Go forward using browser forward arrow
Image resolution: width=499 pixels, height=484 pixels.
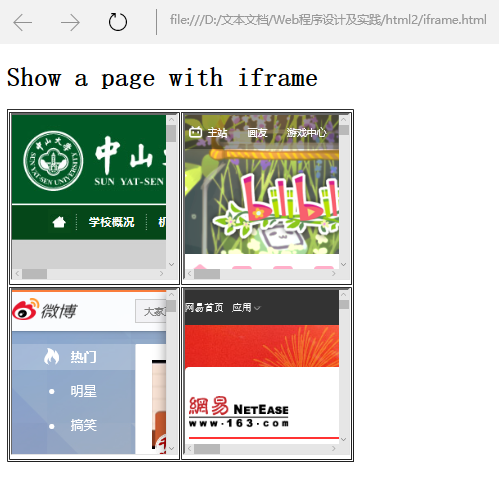click(70, 22)
